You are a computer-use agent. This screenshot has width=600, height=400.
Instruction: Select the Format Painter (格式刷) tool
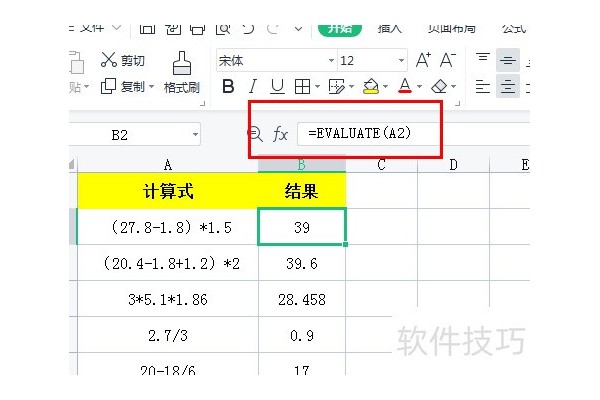182,73
